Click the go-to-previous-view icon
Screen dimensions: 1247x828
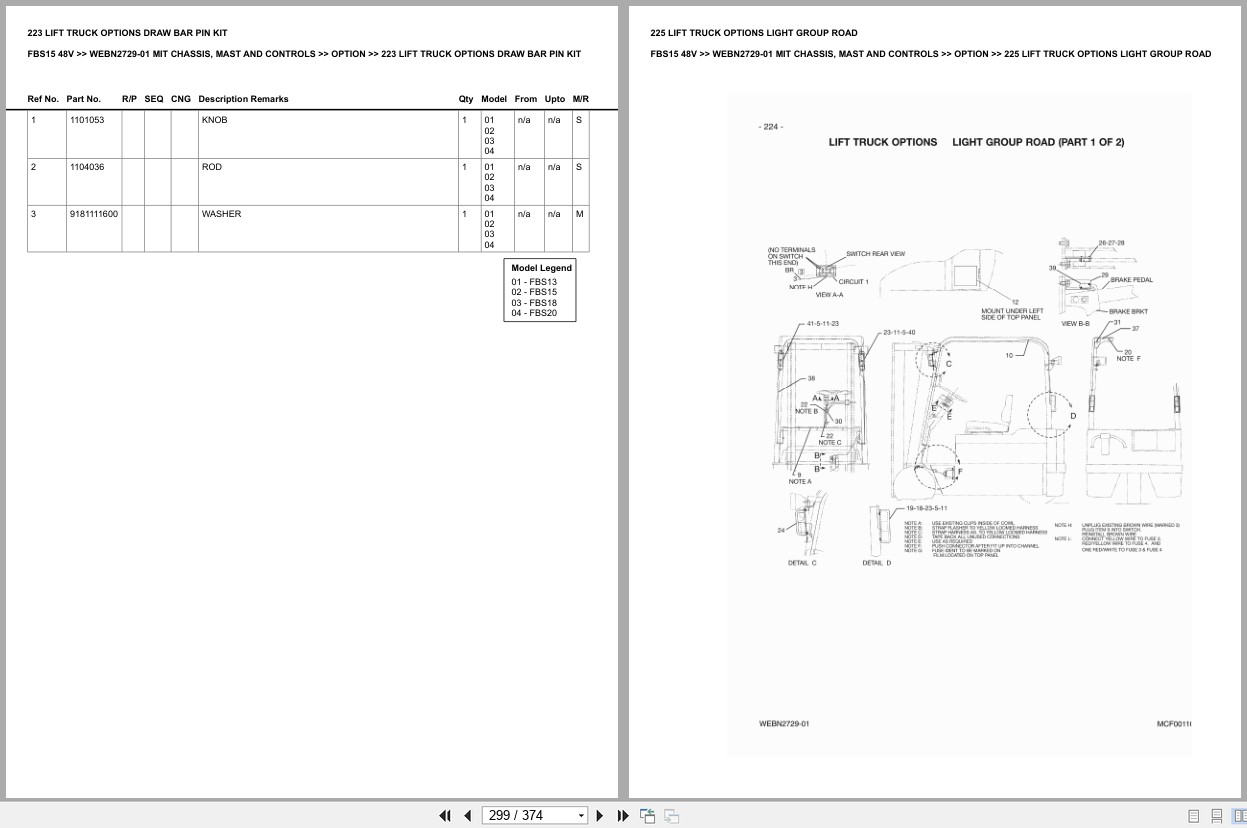pos(647,815)
